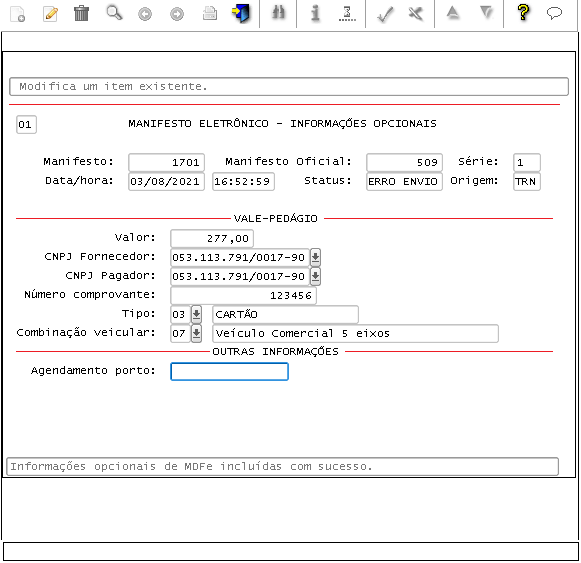Image resolution: width=581 pixels, height=563 pixels.
Task: Click the CNPJ Fornecedor value field
Action: 240,257
